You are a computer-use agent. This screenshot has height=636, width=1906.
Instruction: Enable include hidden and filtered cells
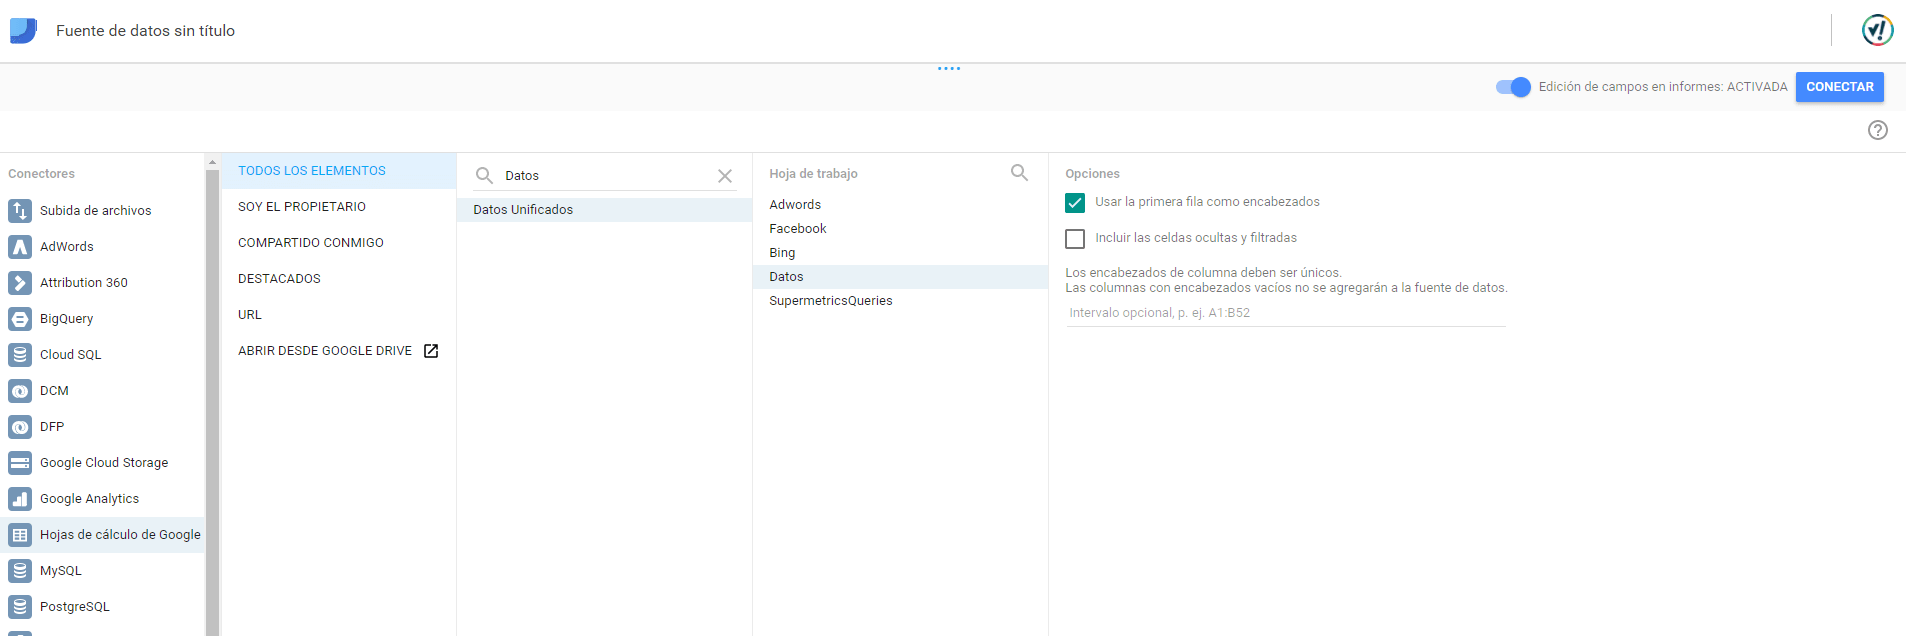pos(1075,239)
